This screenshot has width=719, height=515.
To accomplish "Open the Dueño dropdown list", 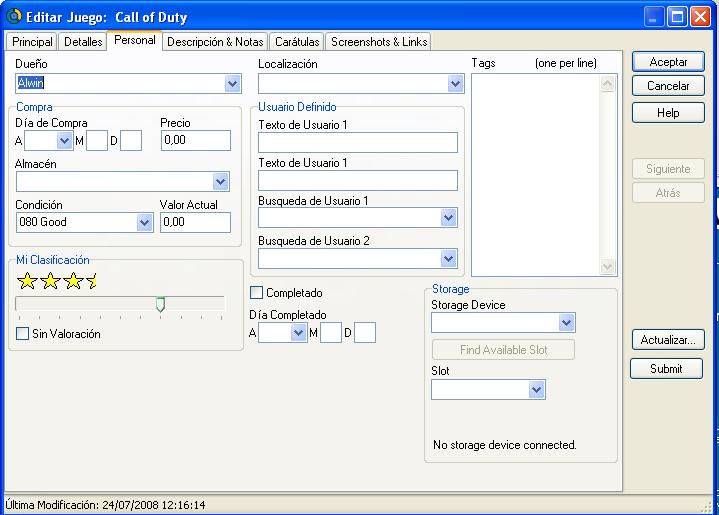I will pyautogui.click(x=232, y=83).
